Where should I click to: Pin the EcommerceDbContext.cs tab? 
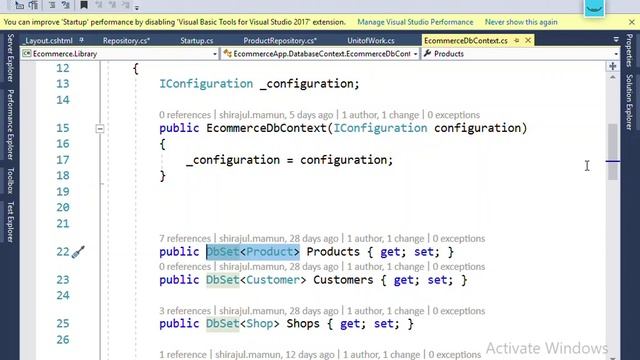click(517, 40)
